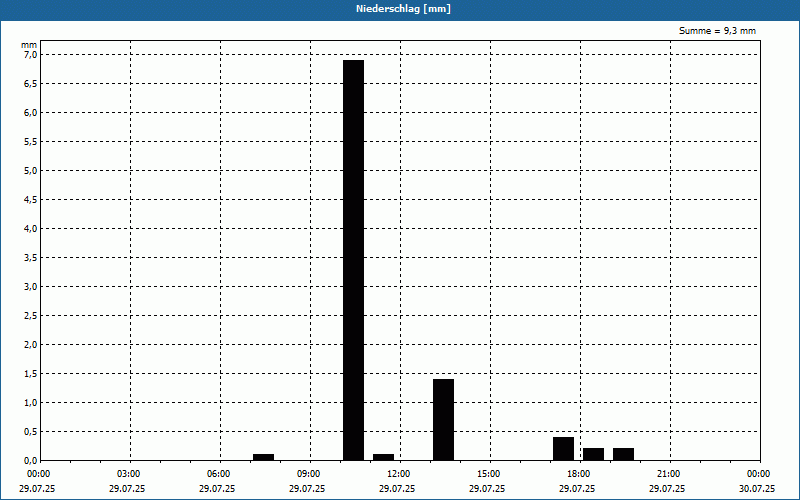
Task: Select the 15:00 x-axis time label
Action: pyautogui.click(x=490, y=474)
